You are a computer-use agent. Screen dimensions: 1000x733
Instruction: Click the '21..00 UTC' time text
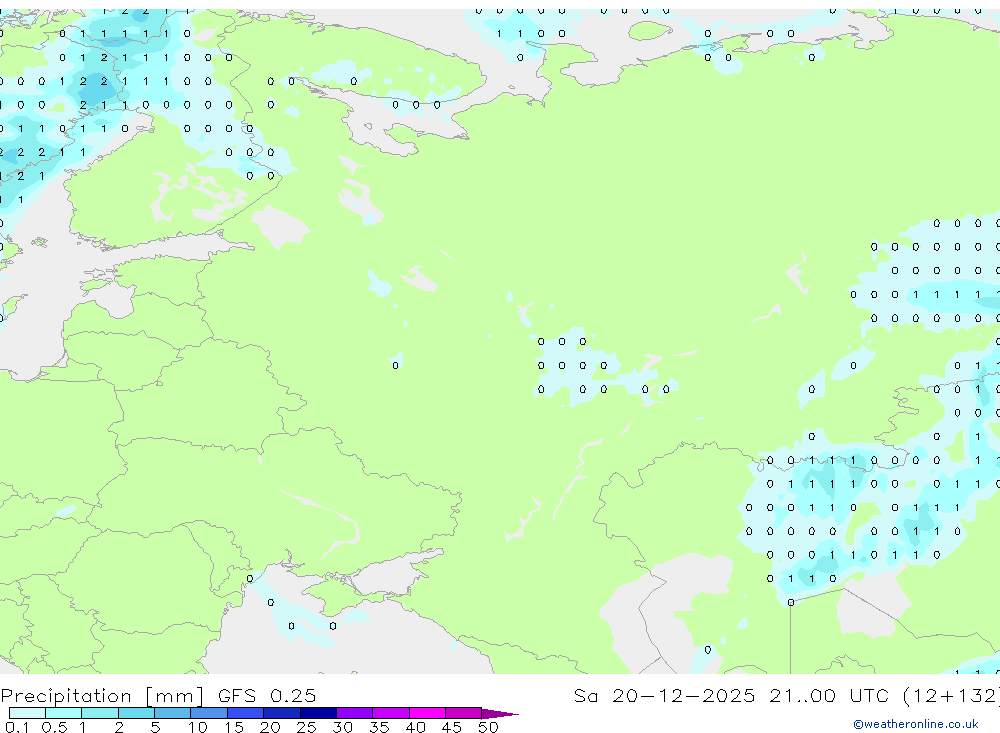tap(828, 695)
